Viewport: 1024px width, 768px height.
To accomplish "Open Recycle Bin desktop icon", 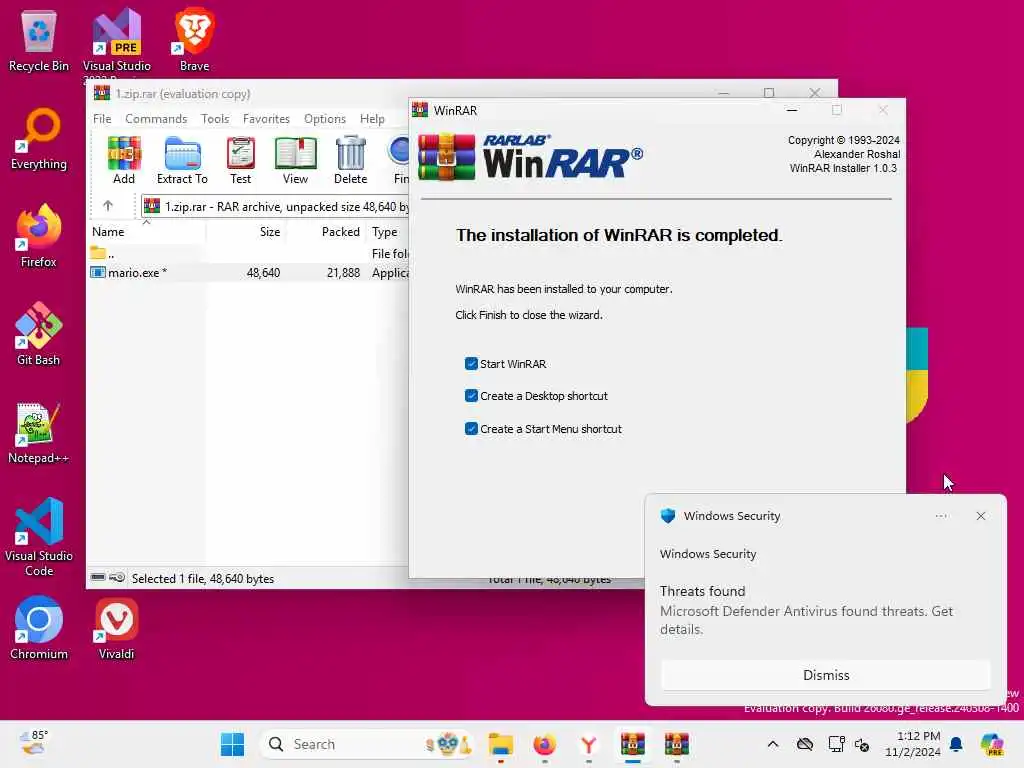I will [x=39, y=40].
